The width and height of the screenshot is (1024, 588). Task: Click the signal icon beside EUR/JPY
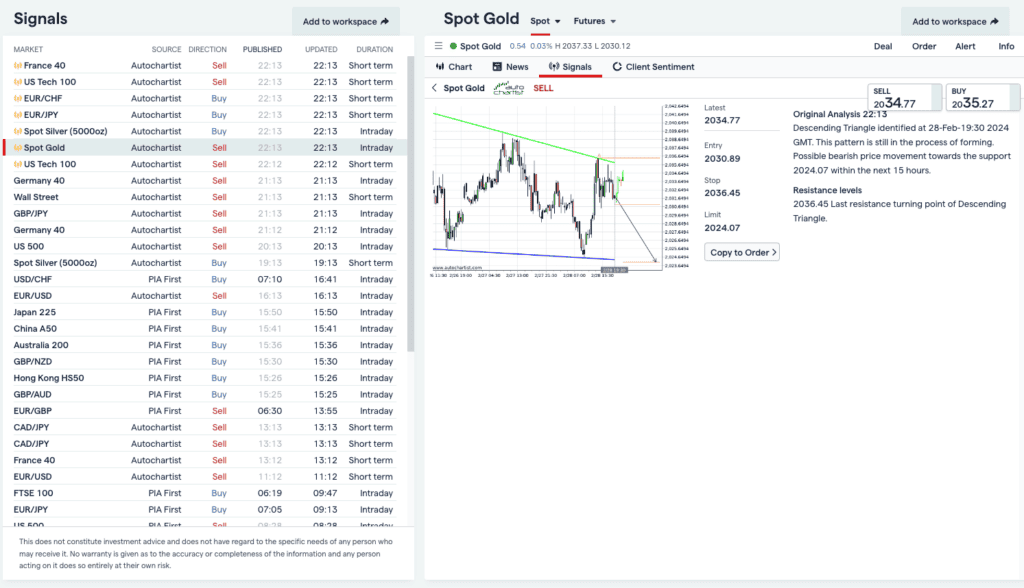[x=18, y=115]
